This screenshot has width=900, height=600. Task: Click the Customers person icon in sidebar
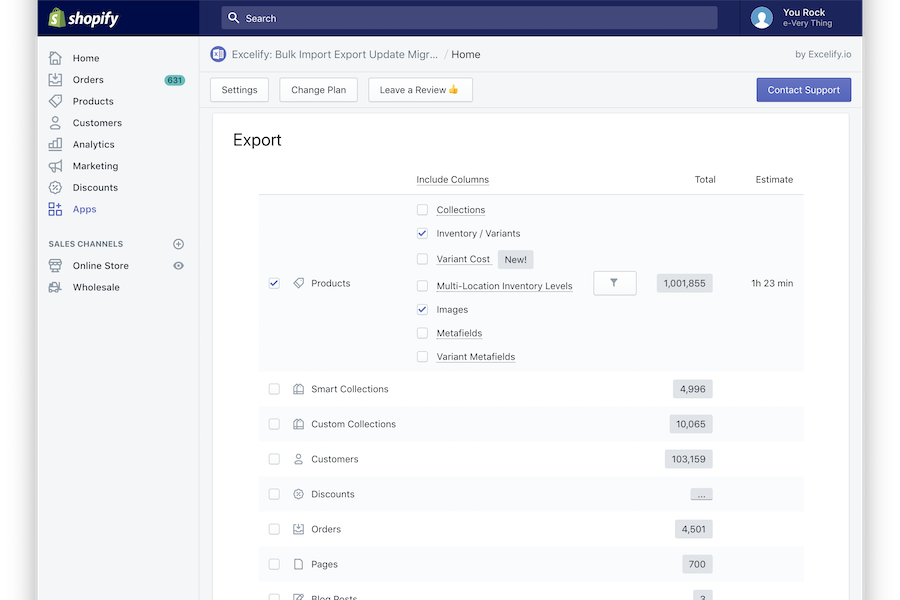(x=55, y=123)
